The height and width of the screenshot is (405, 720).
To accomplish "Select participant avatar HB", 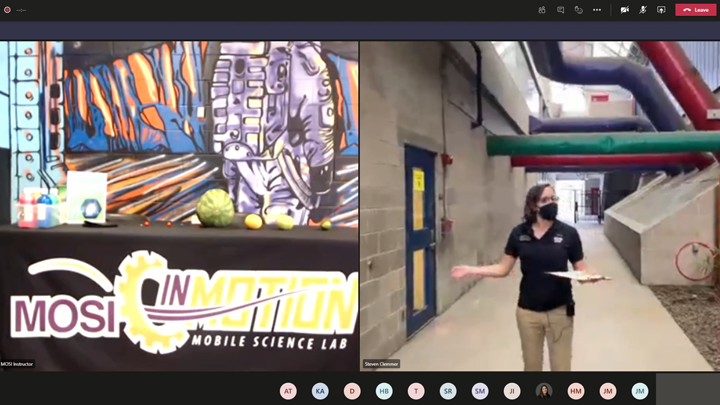I will pos(384,391).
